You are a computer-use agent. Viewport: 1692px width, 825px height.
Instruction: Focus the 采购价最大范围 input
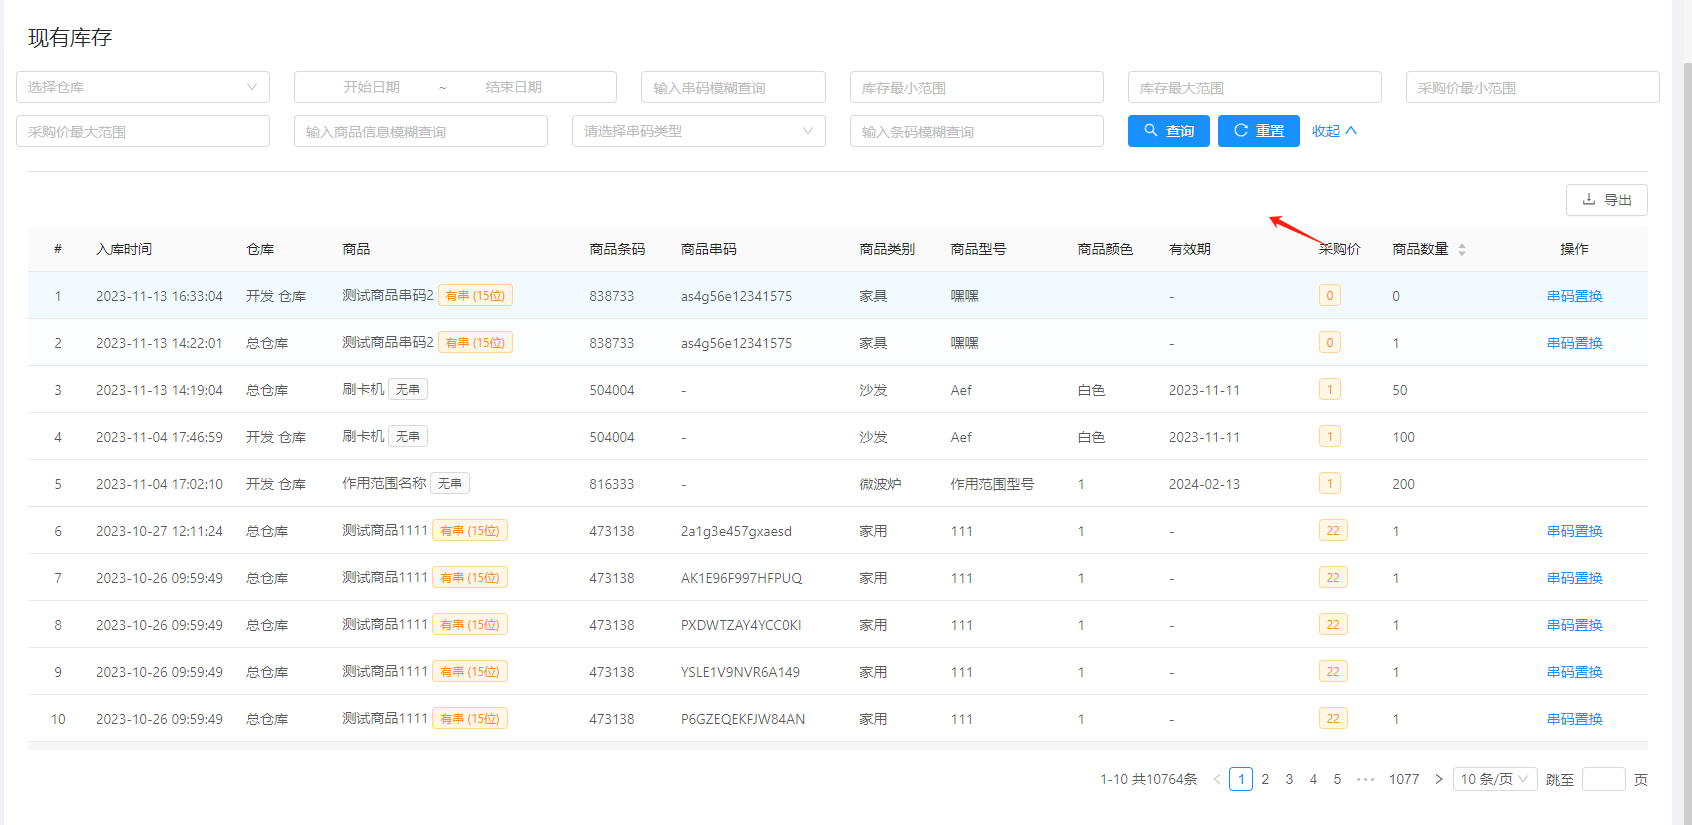point(143,131)
